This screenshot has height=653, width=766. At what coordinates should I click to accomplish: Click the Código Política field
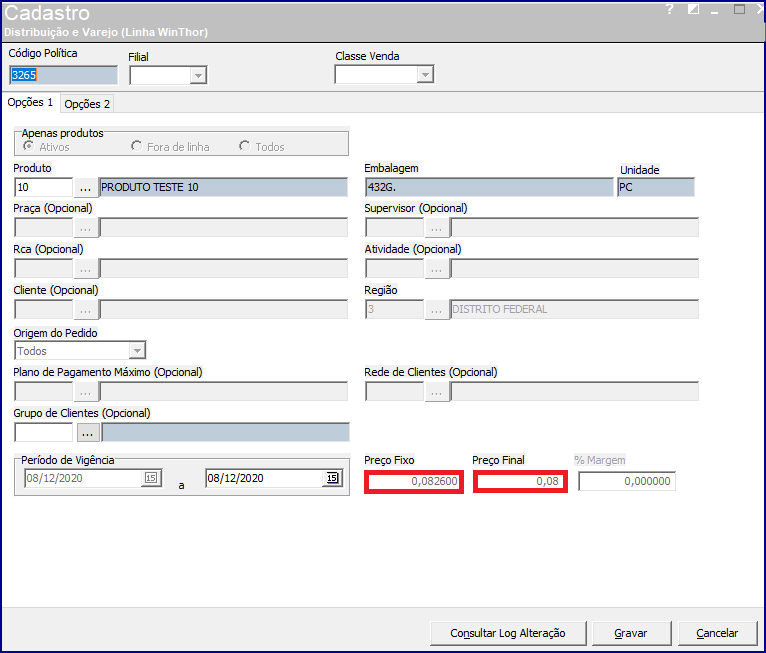[64, 75]
